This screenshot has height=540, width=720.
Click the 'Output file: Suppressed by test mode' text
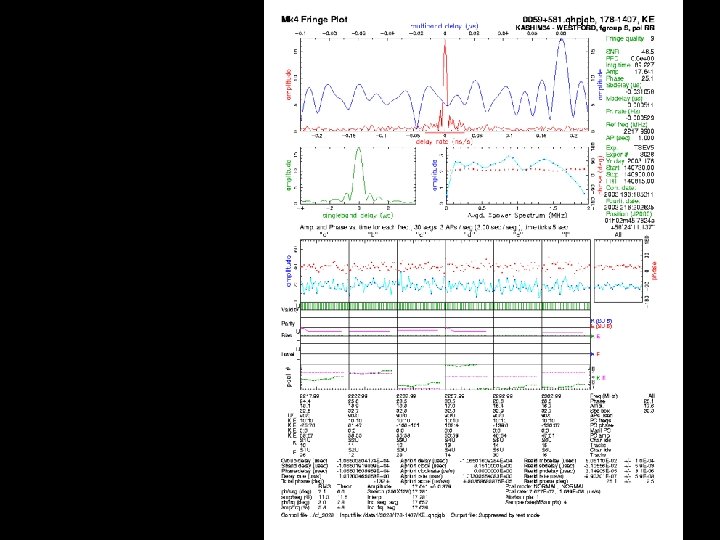[x=495, y=515]
